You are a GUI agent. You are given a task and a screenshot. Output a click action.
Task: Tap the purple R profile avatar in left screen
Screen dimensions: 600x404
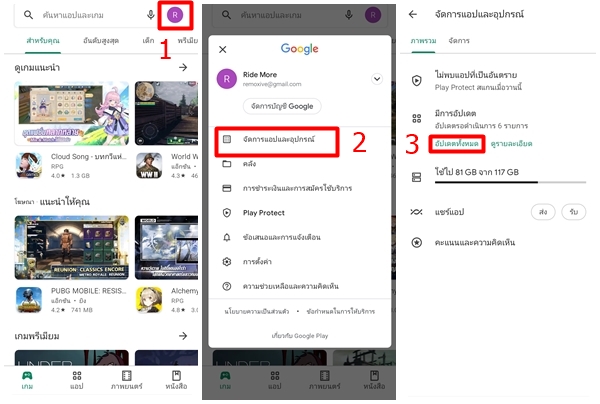coord(175,15)
